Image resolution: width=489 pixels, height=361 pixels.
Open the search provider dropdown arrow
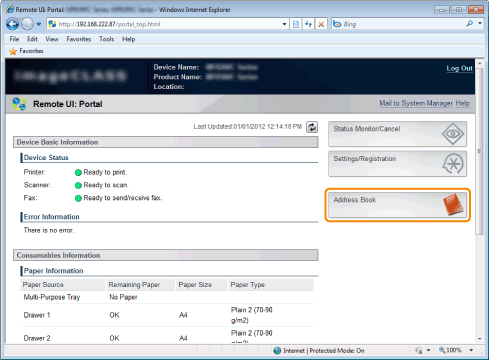(x=480, y=24)
